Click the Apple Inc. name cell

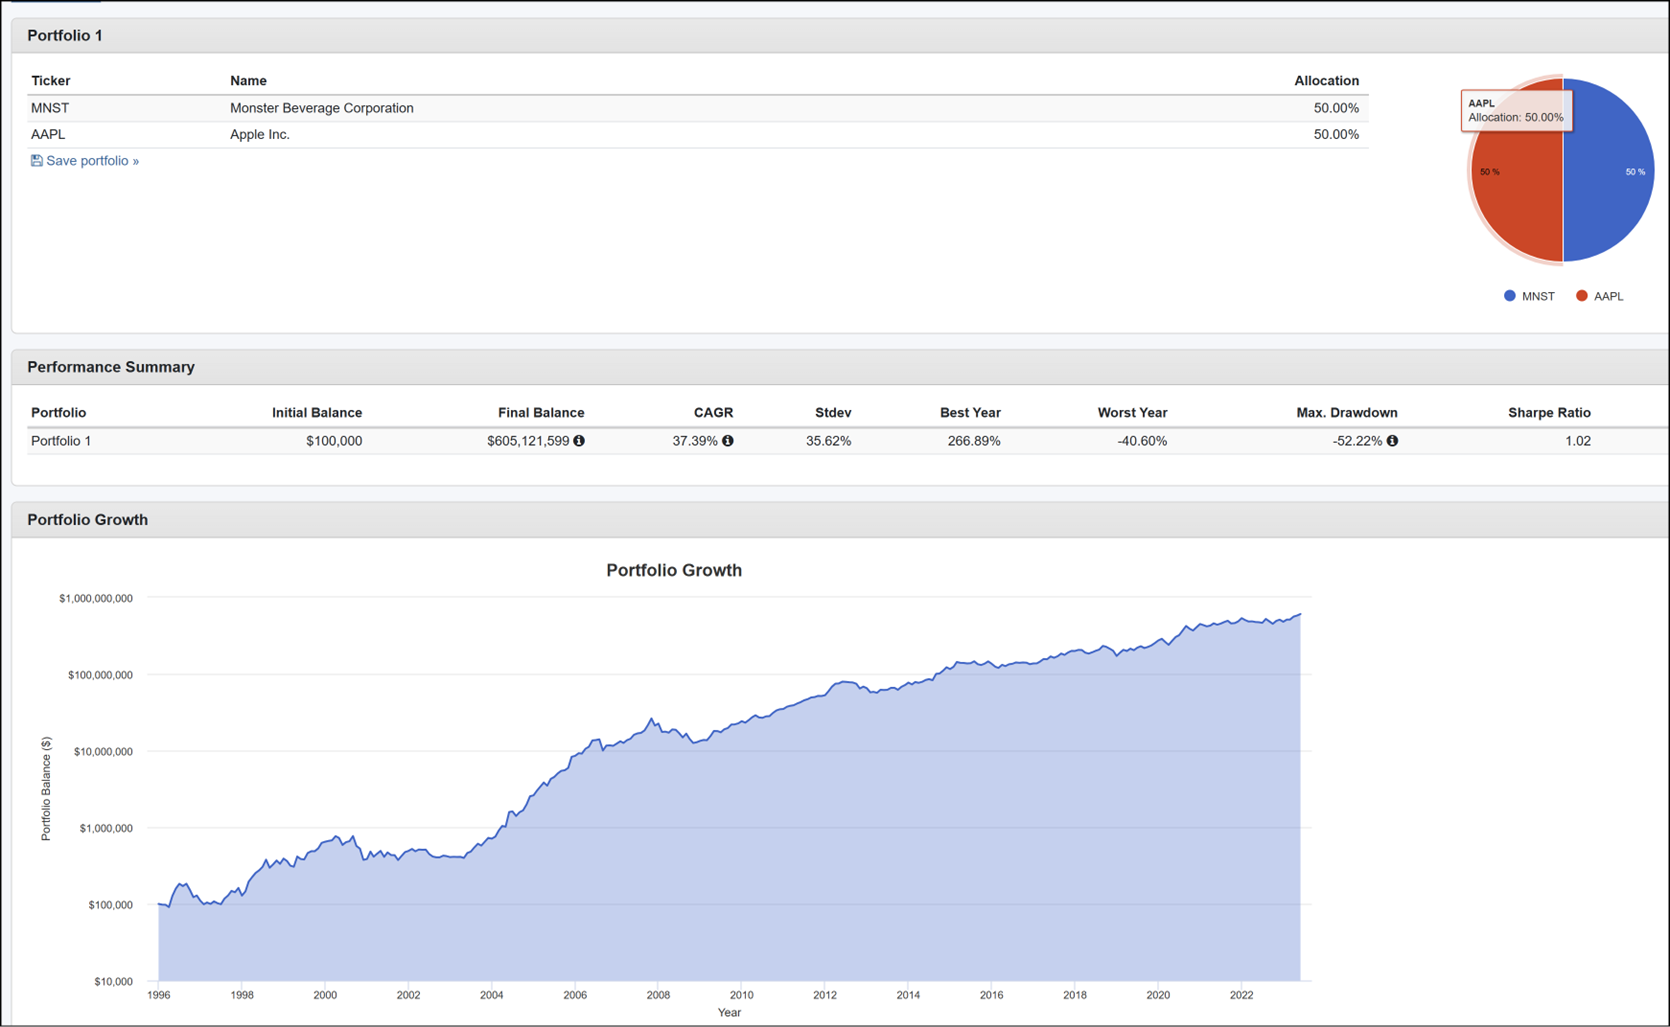(x=260, y=134)
